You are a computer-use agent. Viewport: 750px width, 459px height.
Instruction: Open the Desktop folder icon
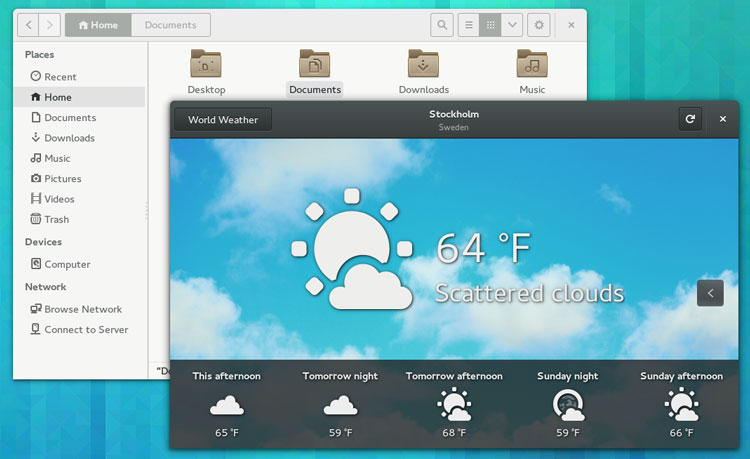pos(206,65)
